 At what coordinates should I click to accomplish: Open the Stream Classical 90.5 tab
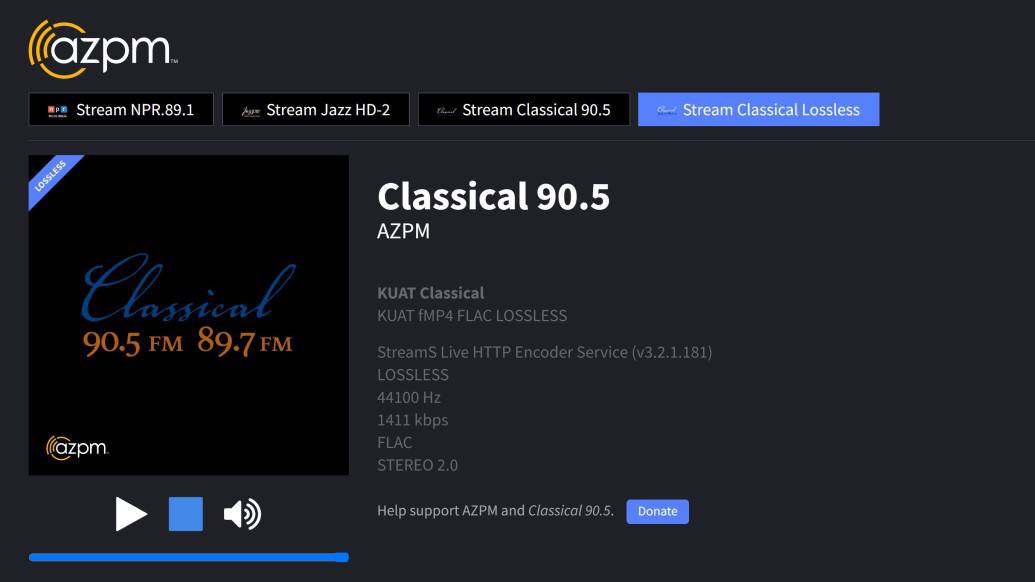pos(524,110)
